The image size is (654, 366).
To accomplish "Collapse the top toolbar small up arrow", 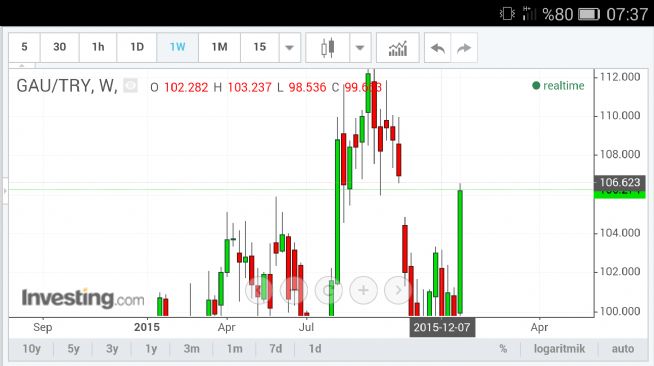I will coord(22,65).
